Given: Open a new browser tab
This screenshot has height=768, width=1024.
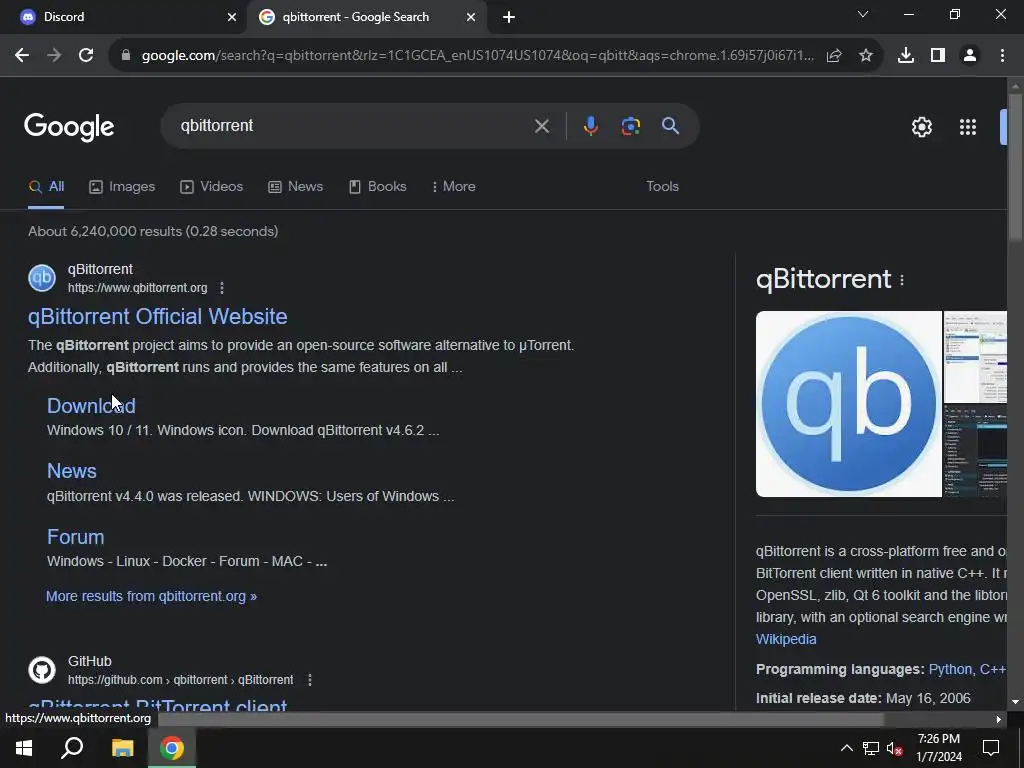Looking at the screenshot, I should point(509,18).
